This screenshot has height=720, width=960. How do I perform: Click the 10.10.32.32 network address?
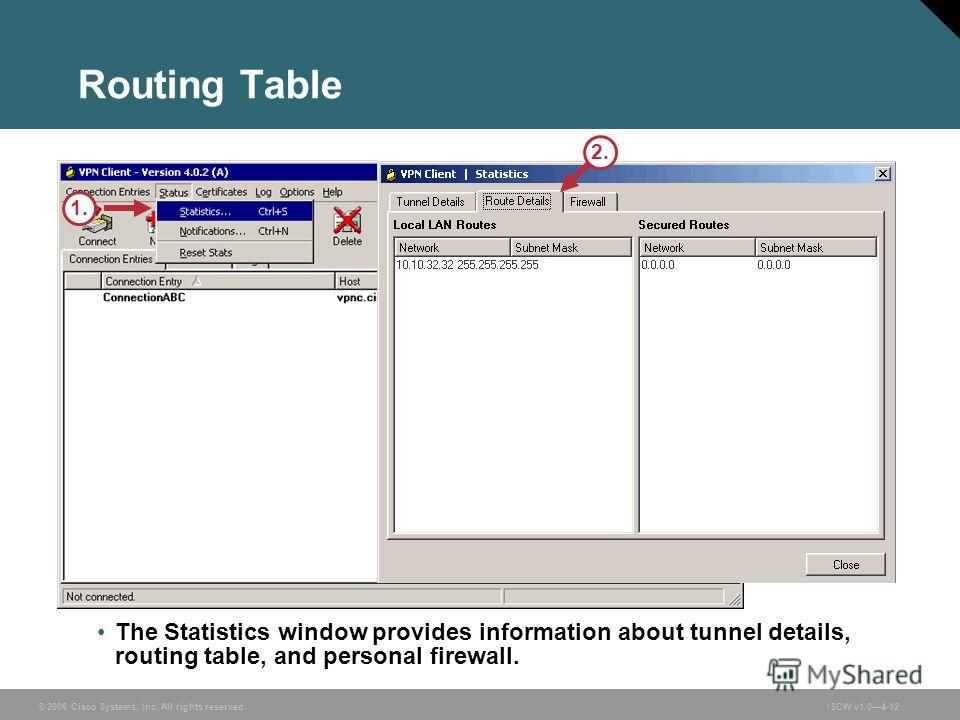pos(425,265)
